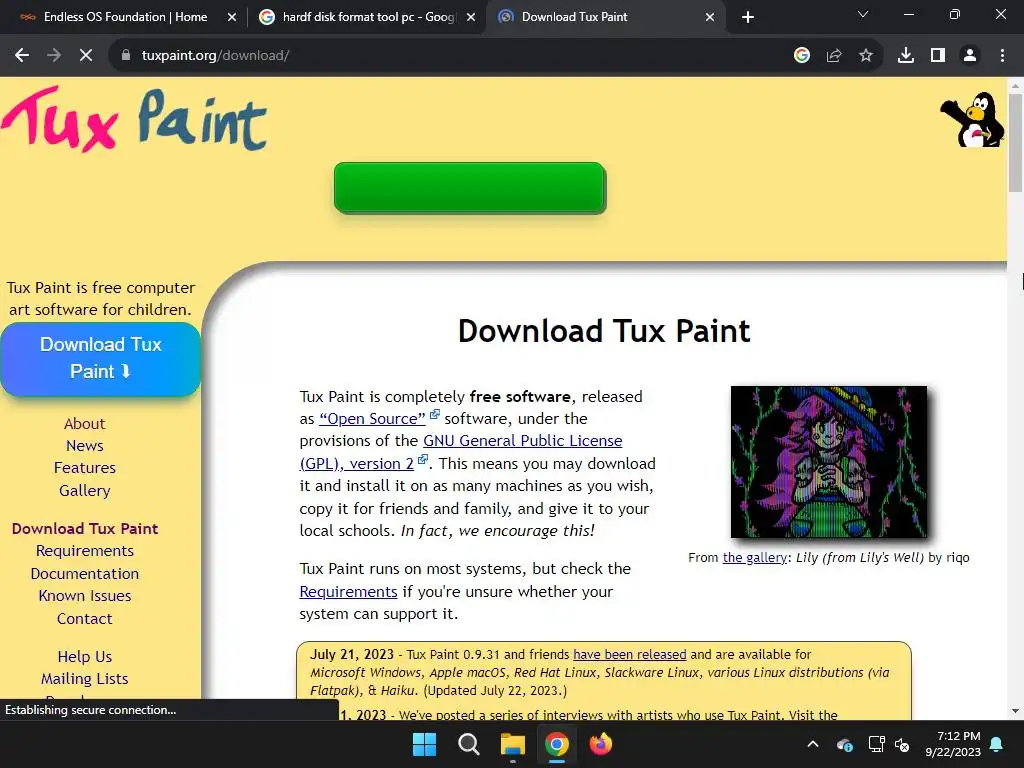The width and height of the screenshot is (1024, 768).
Task: Close the Download Tux Paint tab
Action: pos(710,17)
